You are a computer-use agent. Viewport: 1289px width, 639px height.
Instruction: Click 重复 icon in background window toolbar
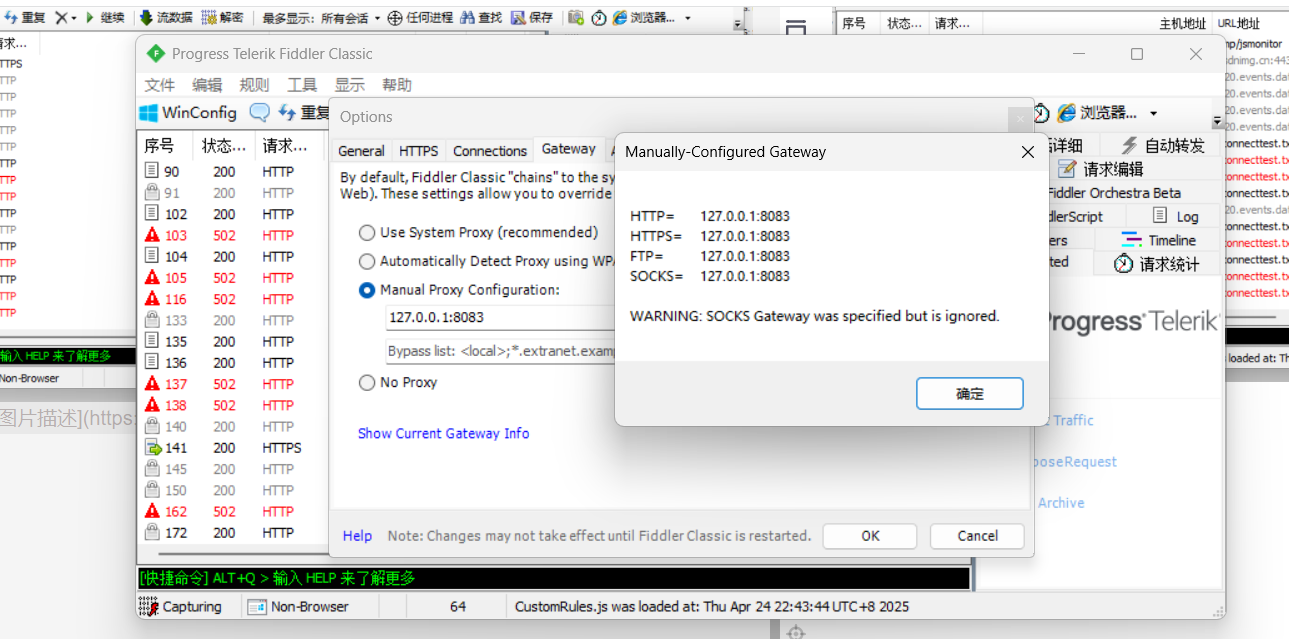click(11, 17)
